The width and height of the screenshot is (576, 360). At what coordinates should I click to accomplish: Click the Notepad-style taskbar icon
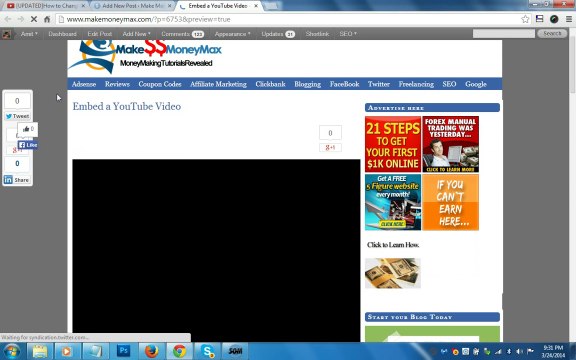tap(95, 351)
